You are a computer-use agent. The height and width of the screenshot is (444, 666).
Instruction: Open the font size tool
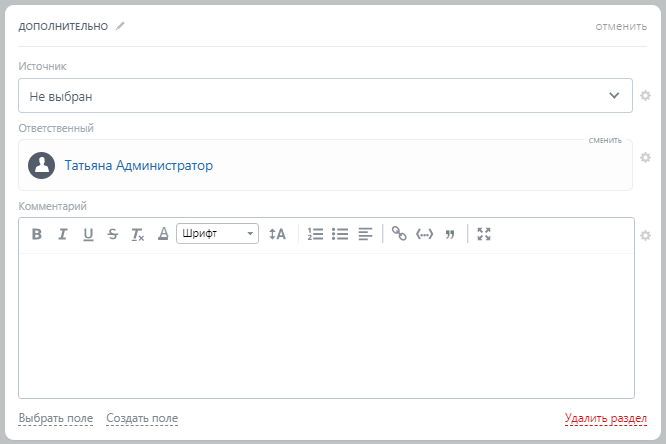(x=277, y=234)
